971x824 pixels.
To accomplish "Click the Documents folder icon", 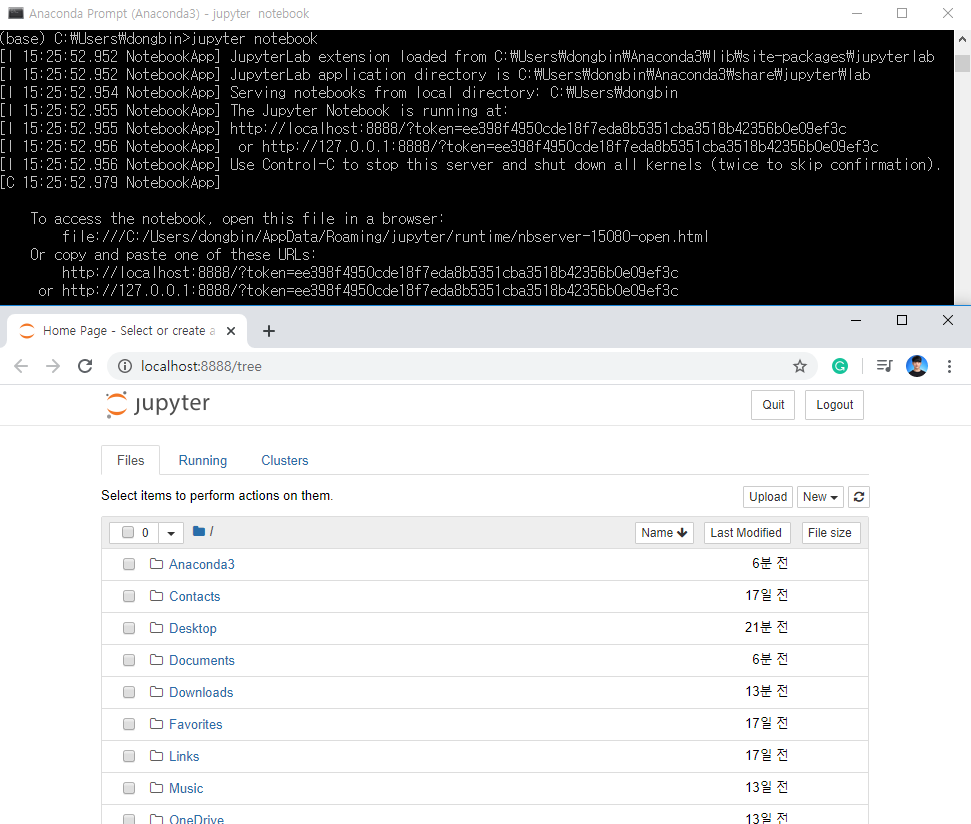I will (x=157, y=659).
